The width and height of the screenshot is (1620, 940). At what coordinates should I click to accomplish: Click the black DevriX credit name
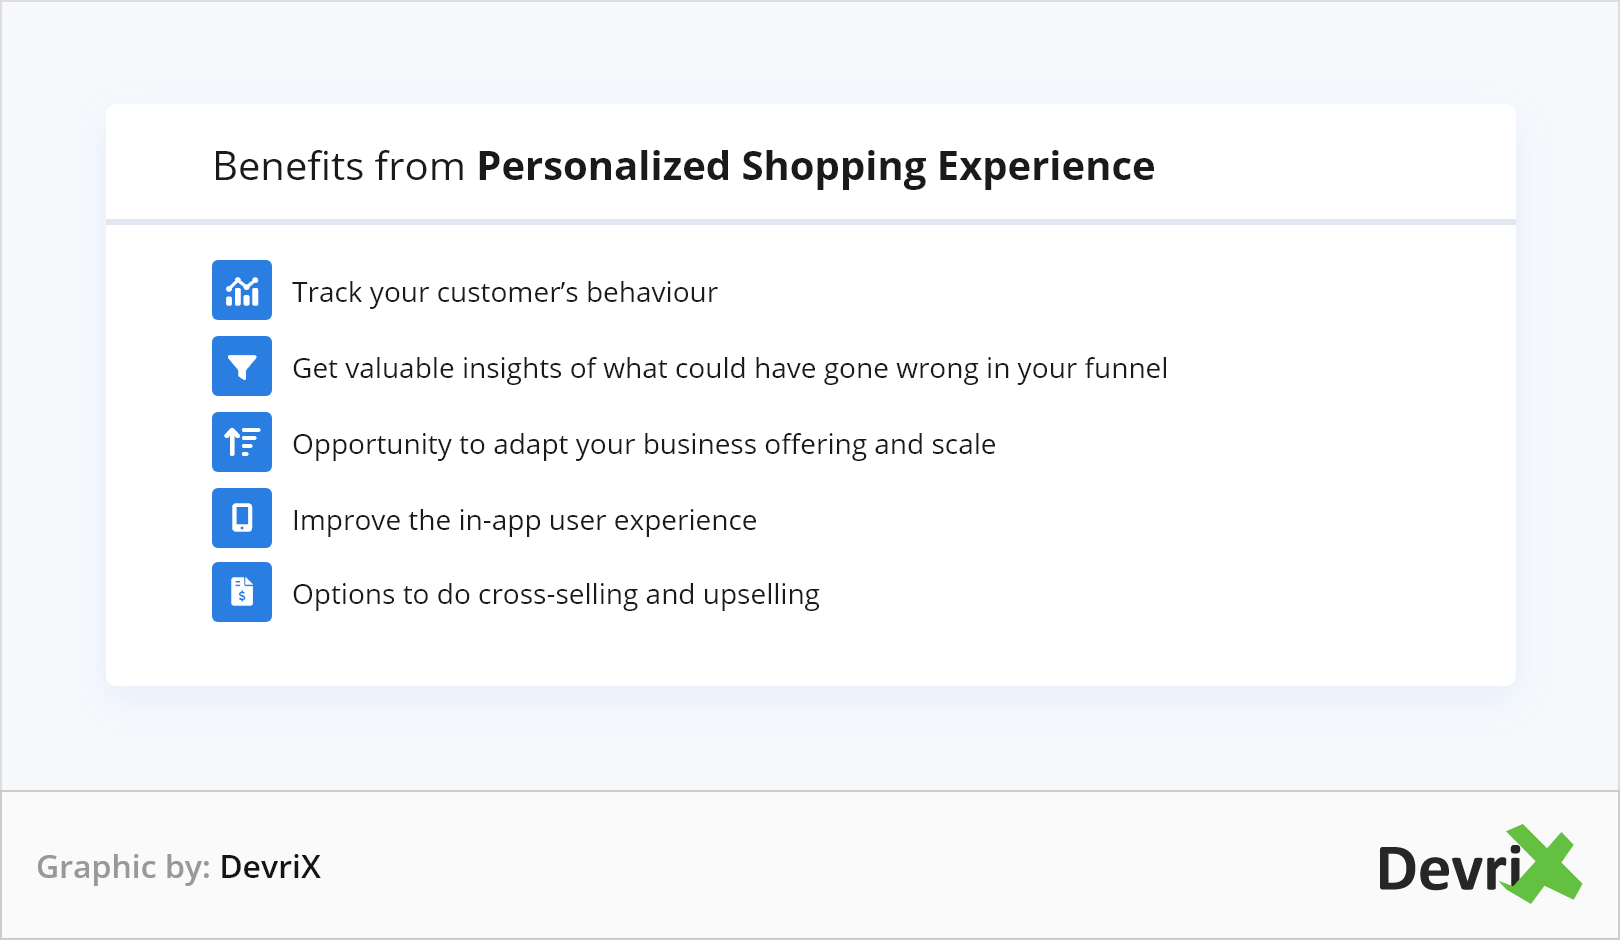tap(270, 866)
